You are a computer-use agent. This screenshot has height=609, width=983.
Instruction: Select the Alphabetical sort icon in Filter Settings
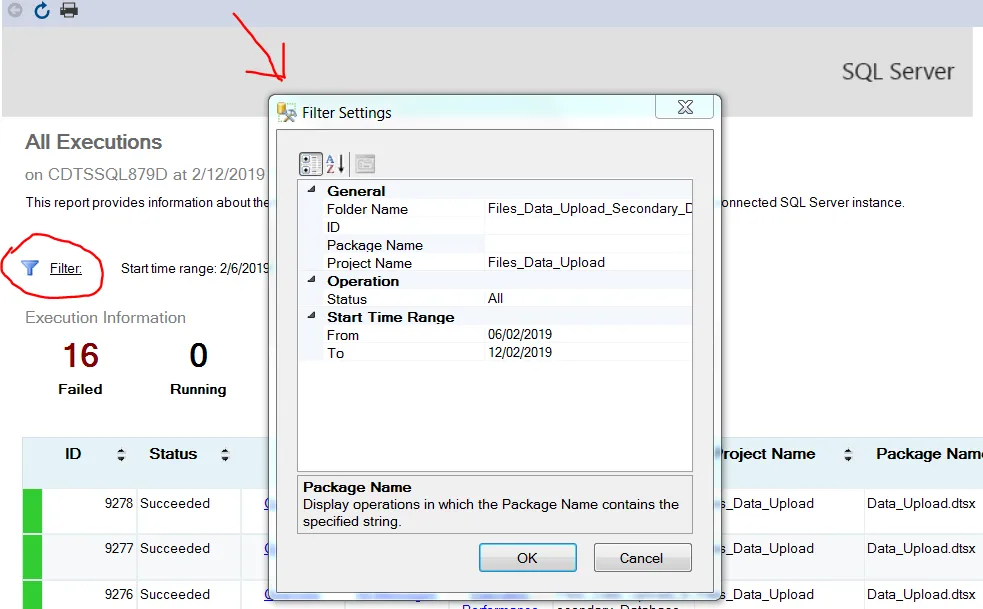pos(335,164)
